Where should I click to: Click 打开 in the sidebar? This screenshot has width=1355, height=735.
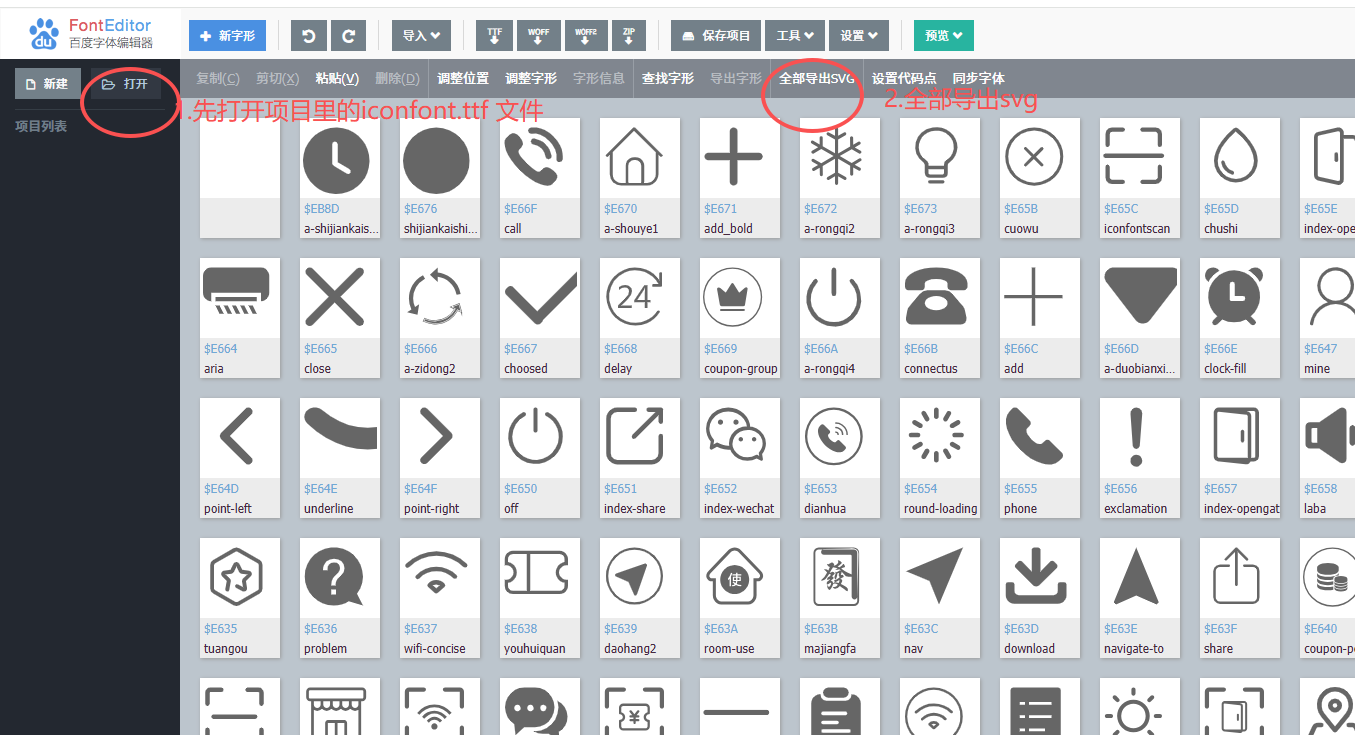pos(125,84)
